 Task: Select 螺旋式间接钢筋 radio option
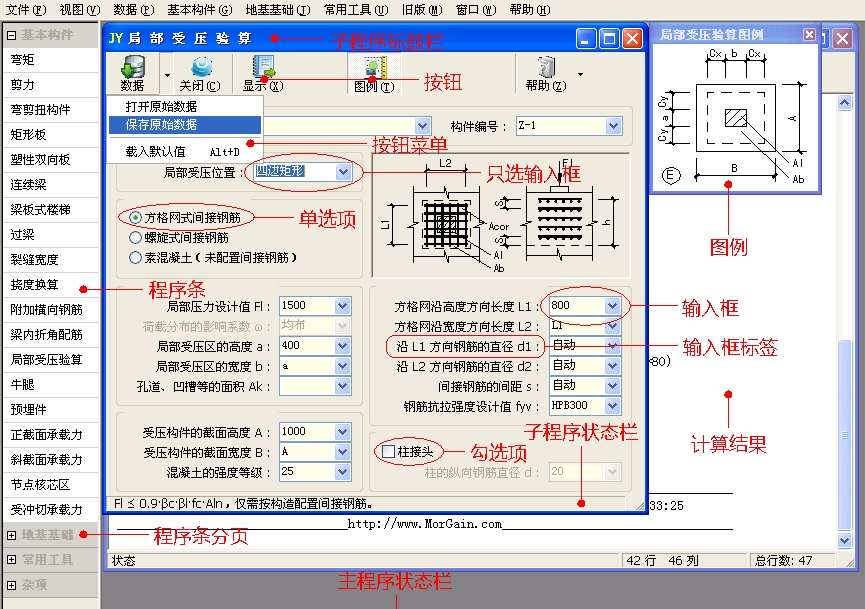(136, 238)
